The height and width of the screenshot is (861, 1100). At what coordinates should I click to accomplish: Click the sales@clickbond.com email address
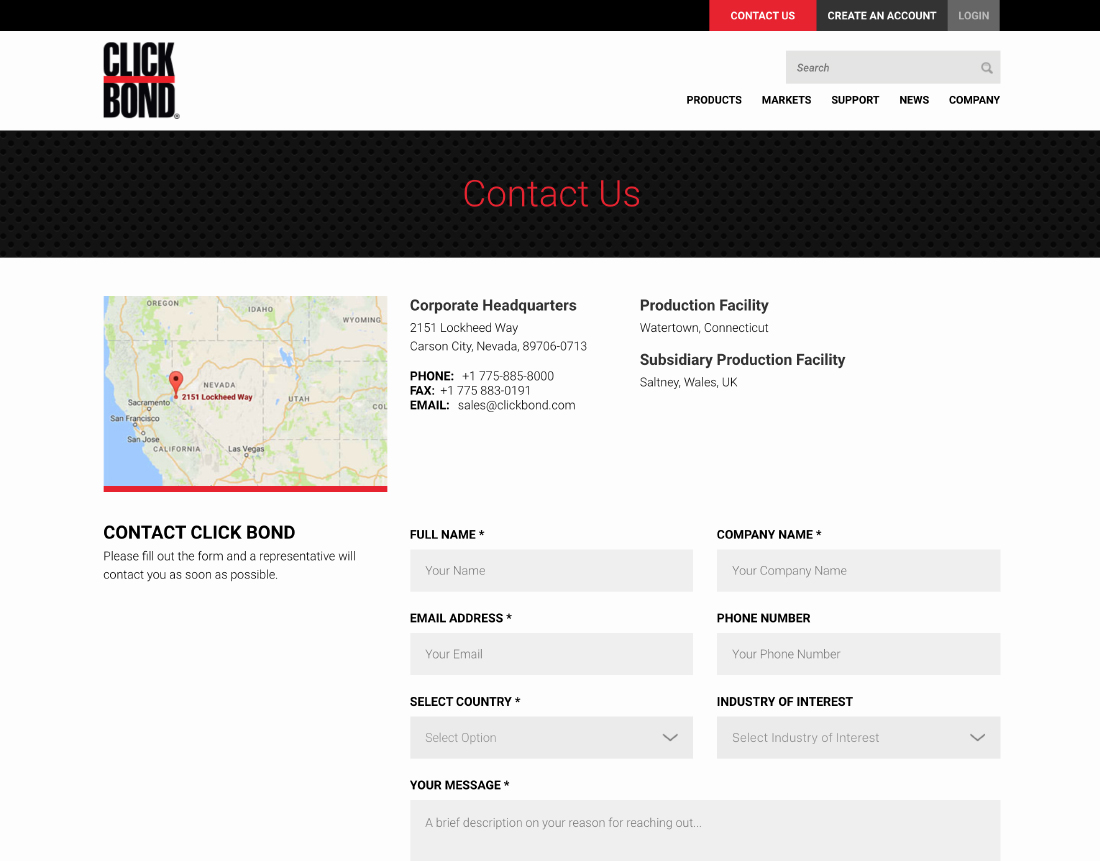coord(516,406)
